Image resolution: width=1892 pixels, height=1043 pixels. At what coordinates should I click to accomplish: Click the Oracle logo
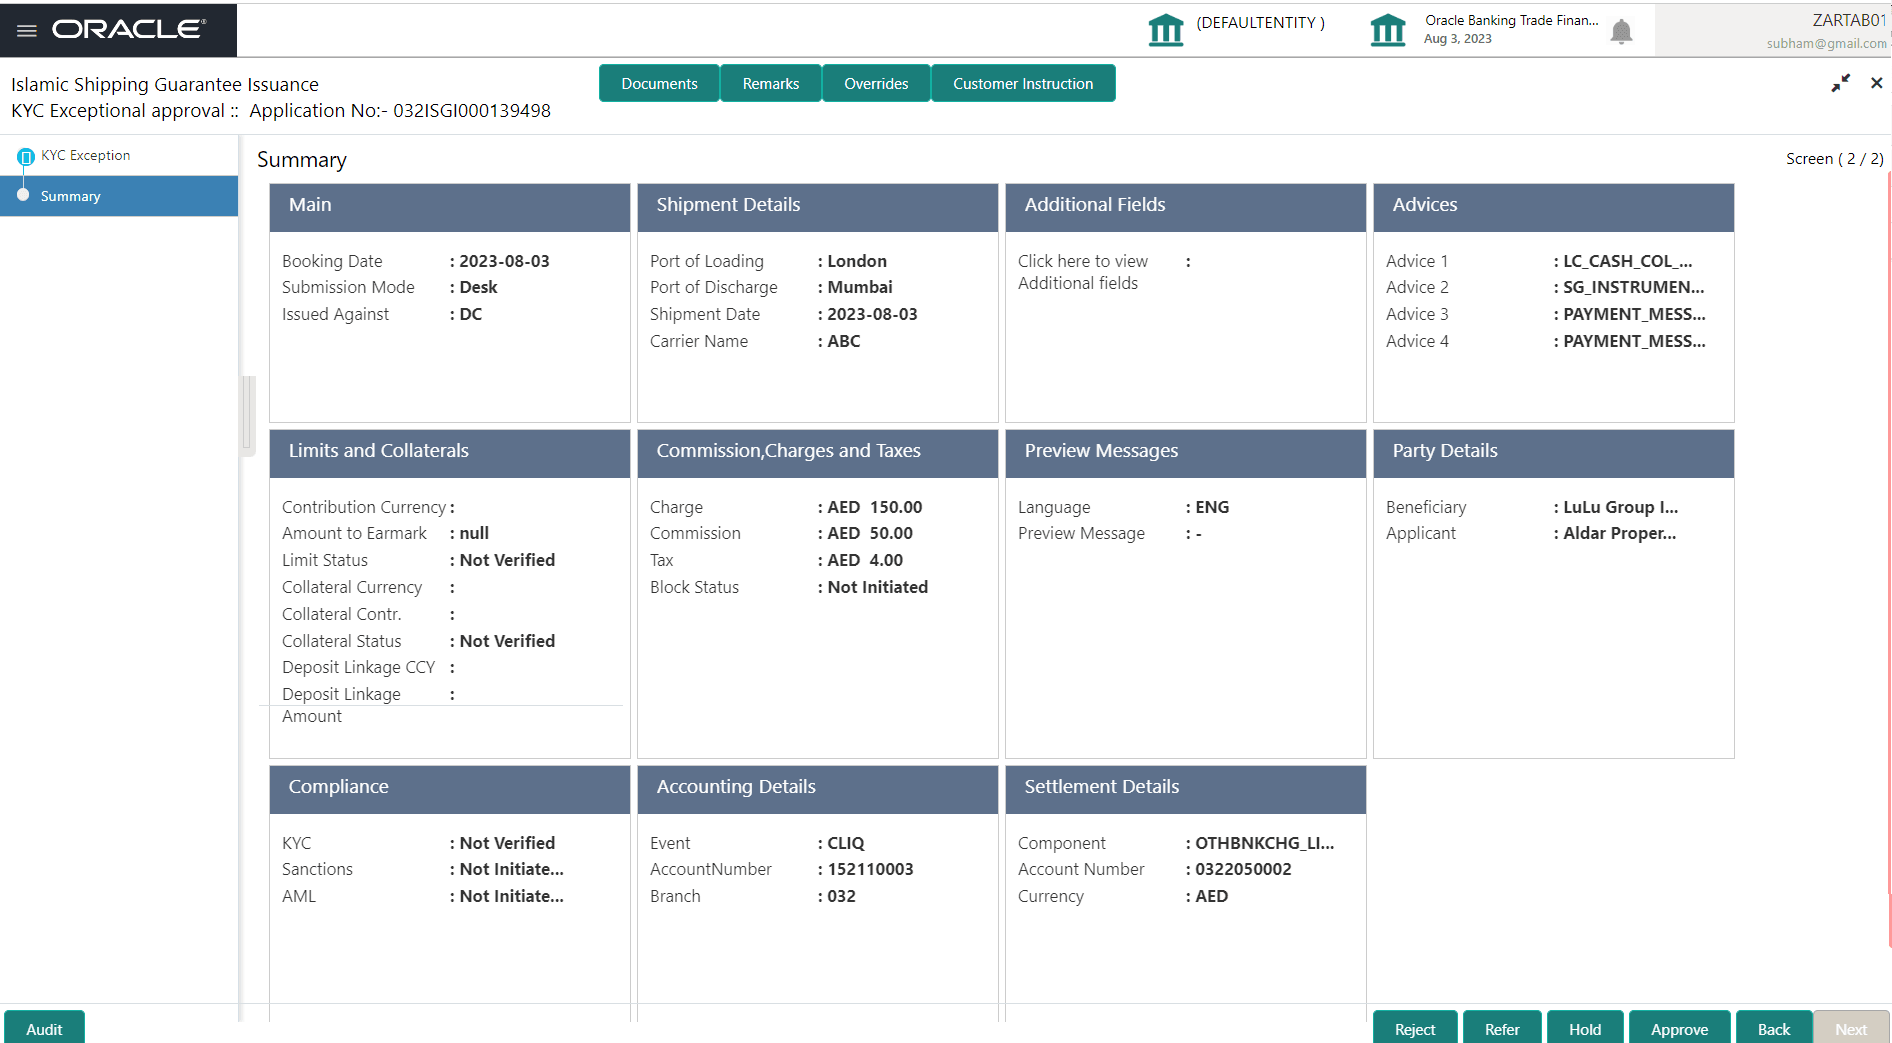tap(130, 29)
